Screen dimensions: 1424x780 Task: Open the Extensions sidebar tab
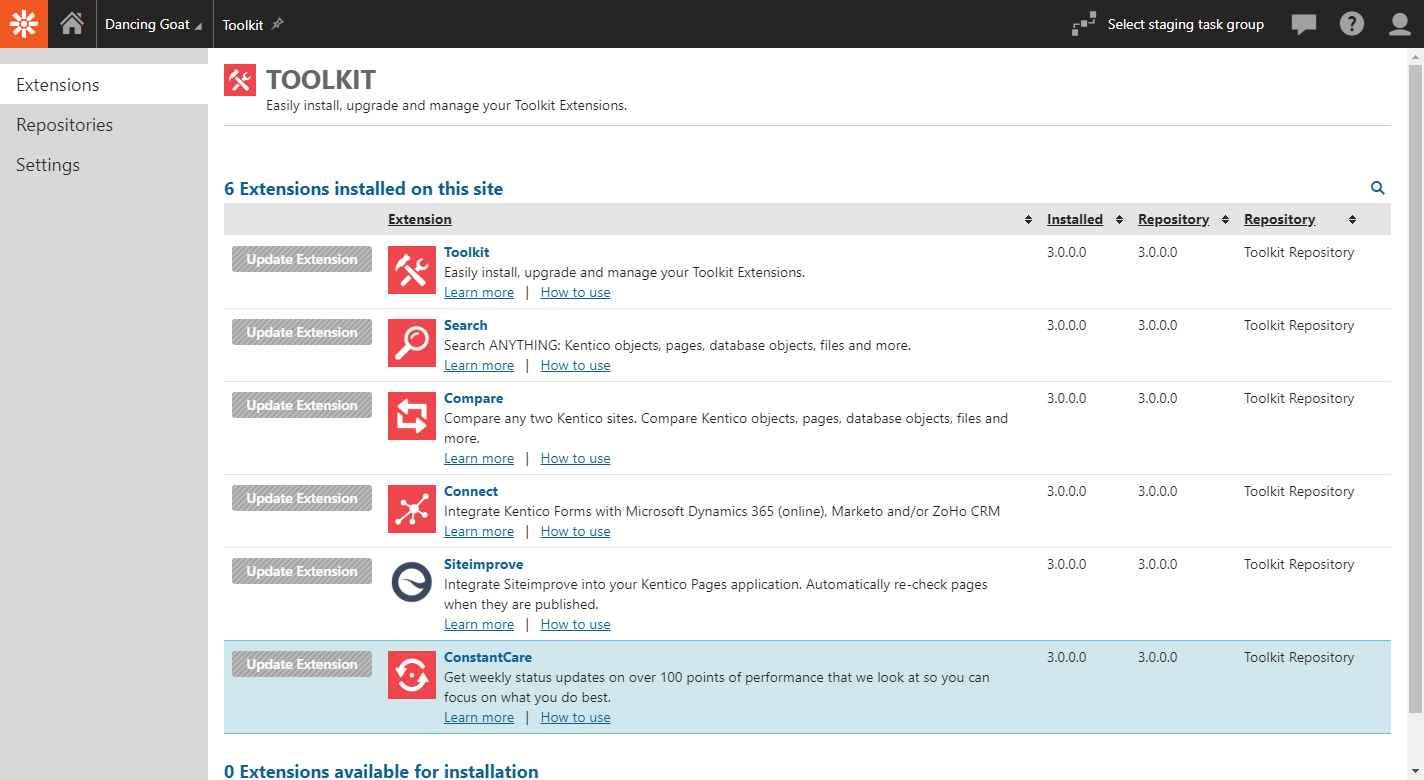click(x=104, y=84)
